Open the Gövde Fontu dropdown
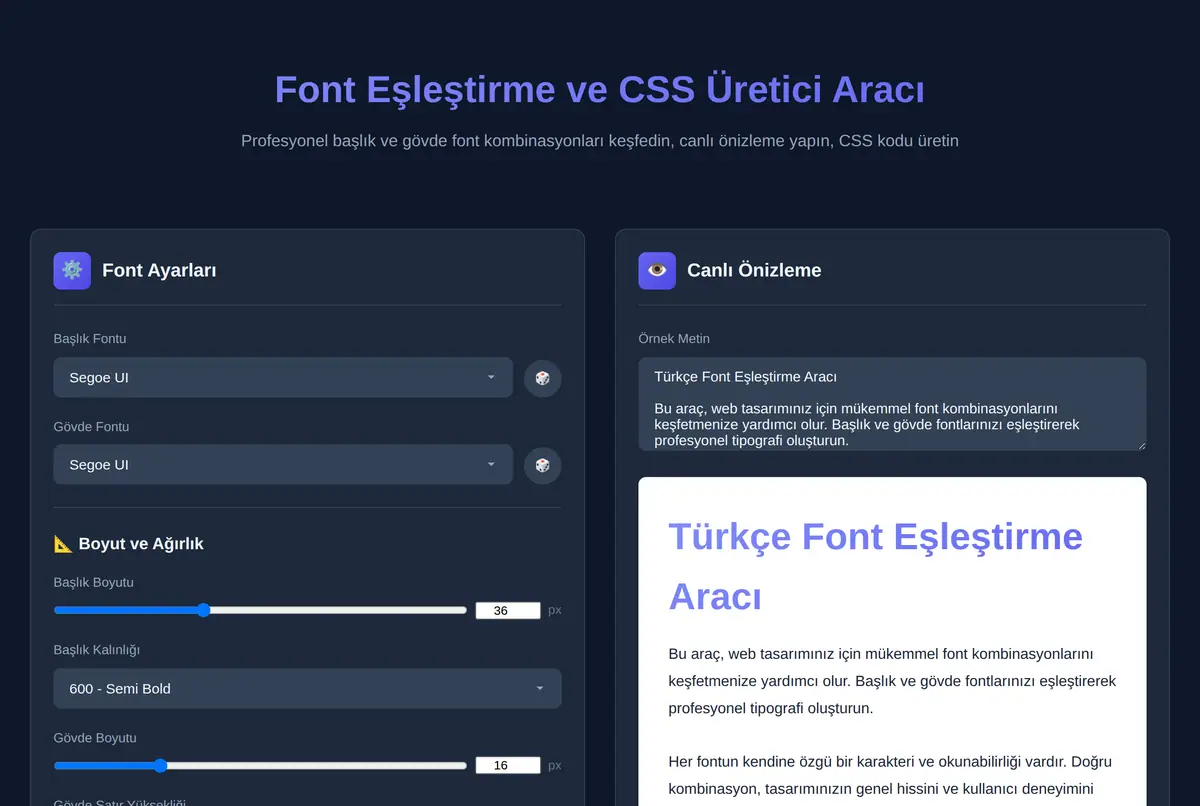 [x=283, y=465]
